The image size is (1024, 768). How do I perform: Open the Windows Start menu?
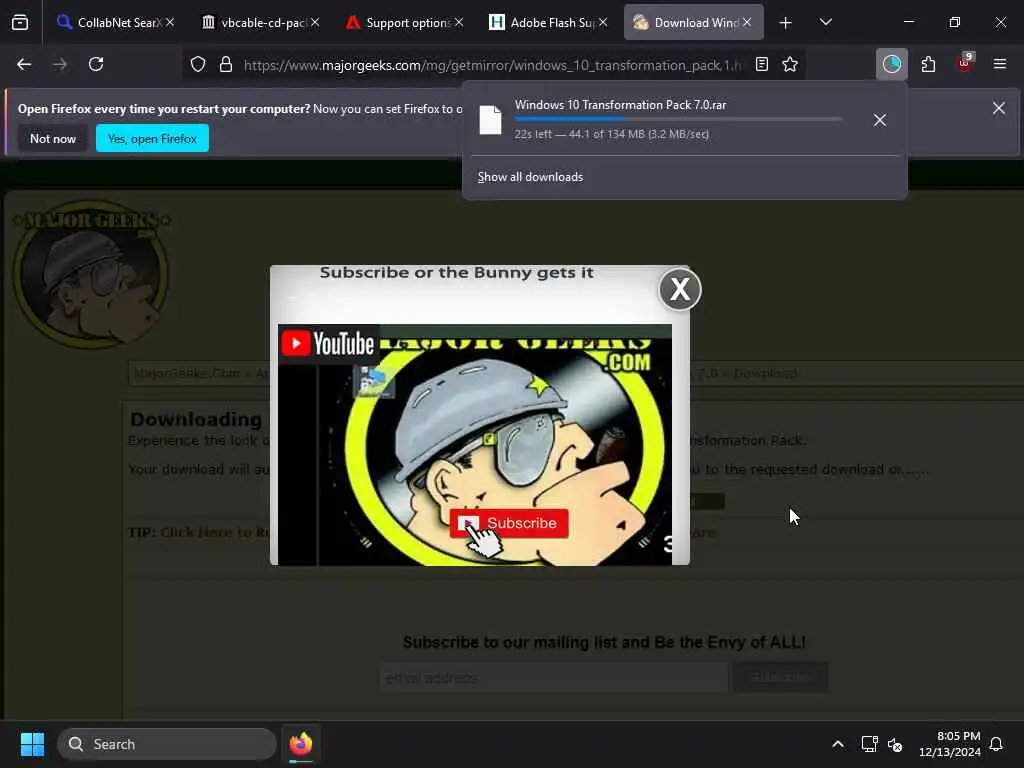point(32,744)
